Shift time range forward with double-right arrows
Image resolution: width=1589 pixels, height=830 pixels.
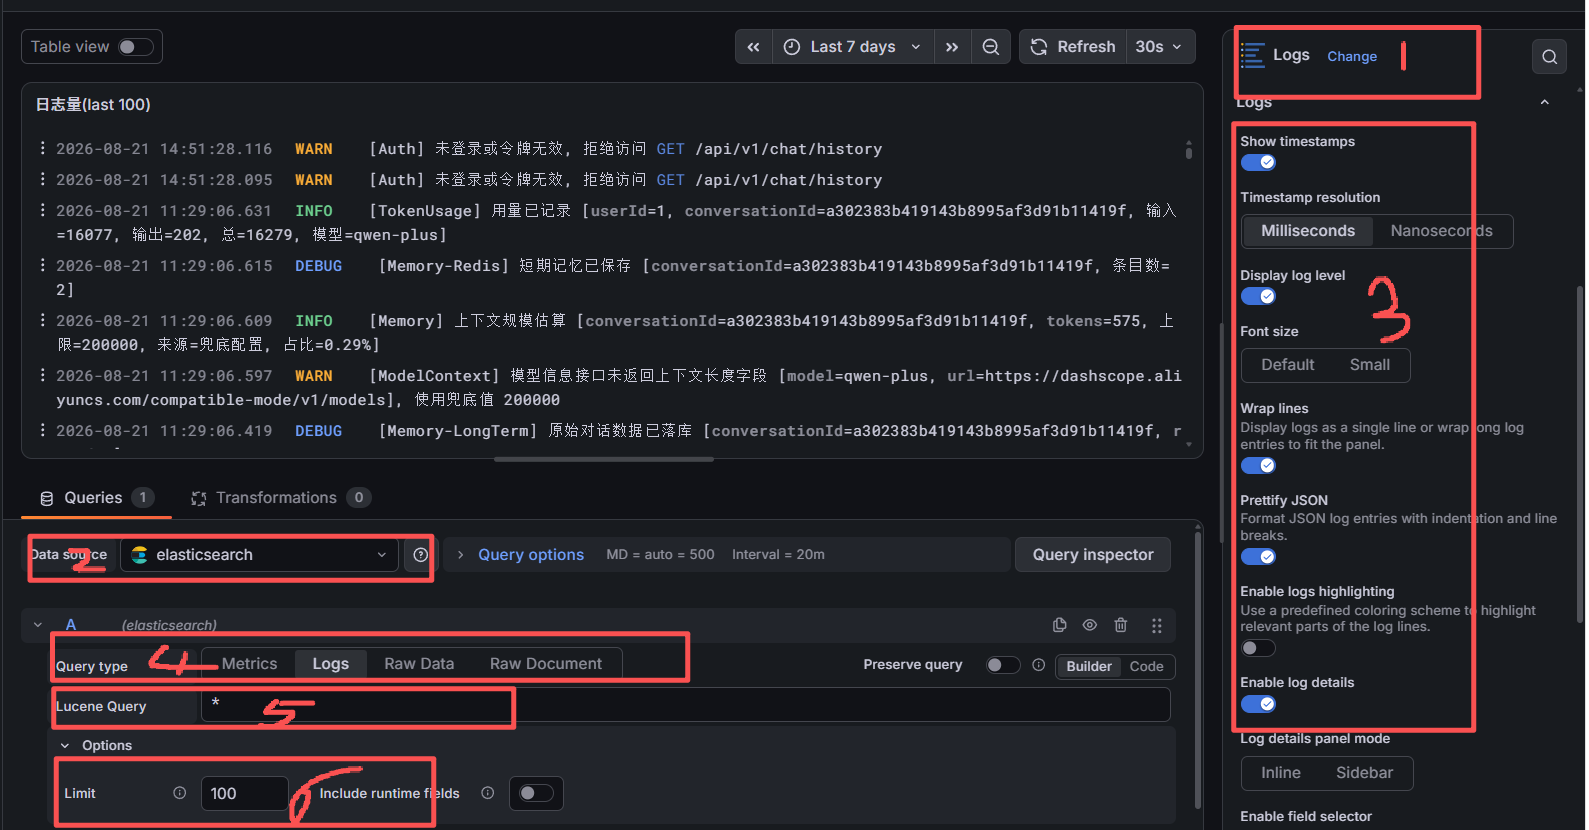coord(952,47)
